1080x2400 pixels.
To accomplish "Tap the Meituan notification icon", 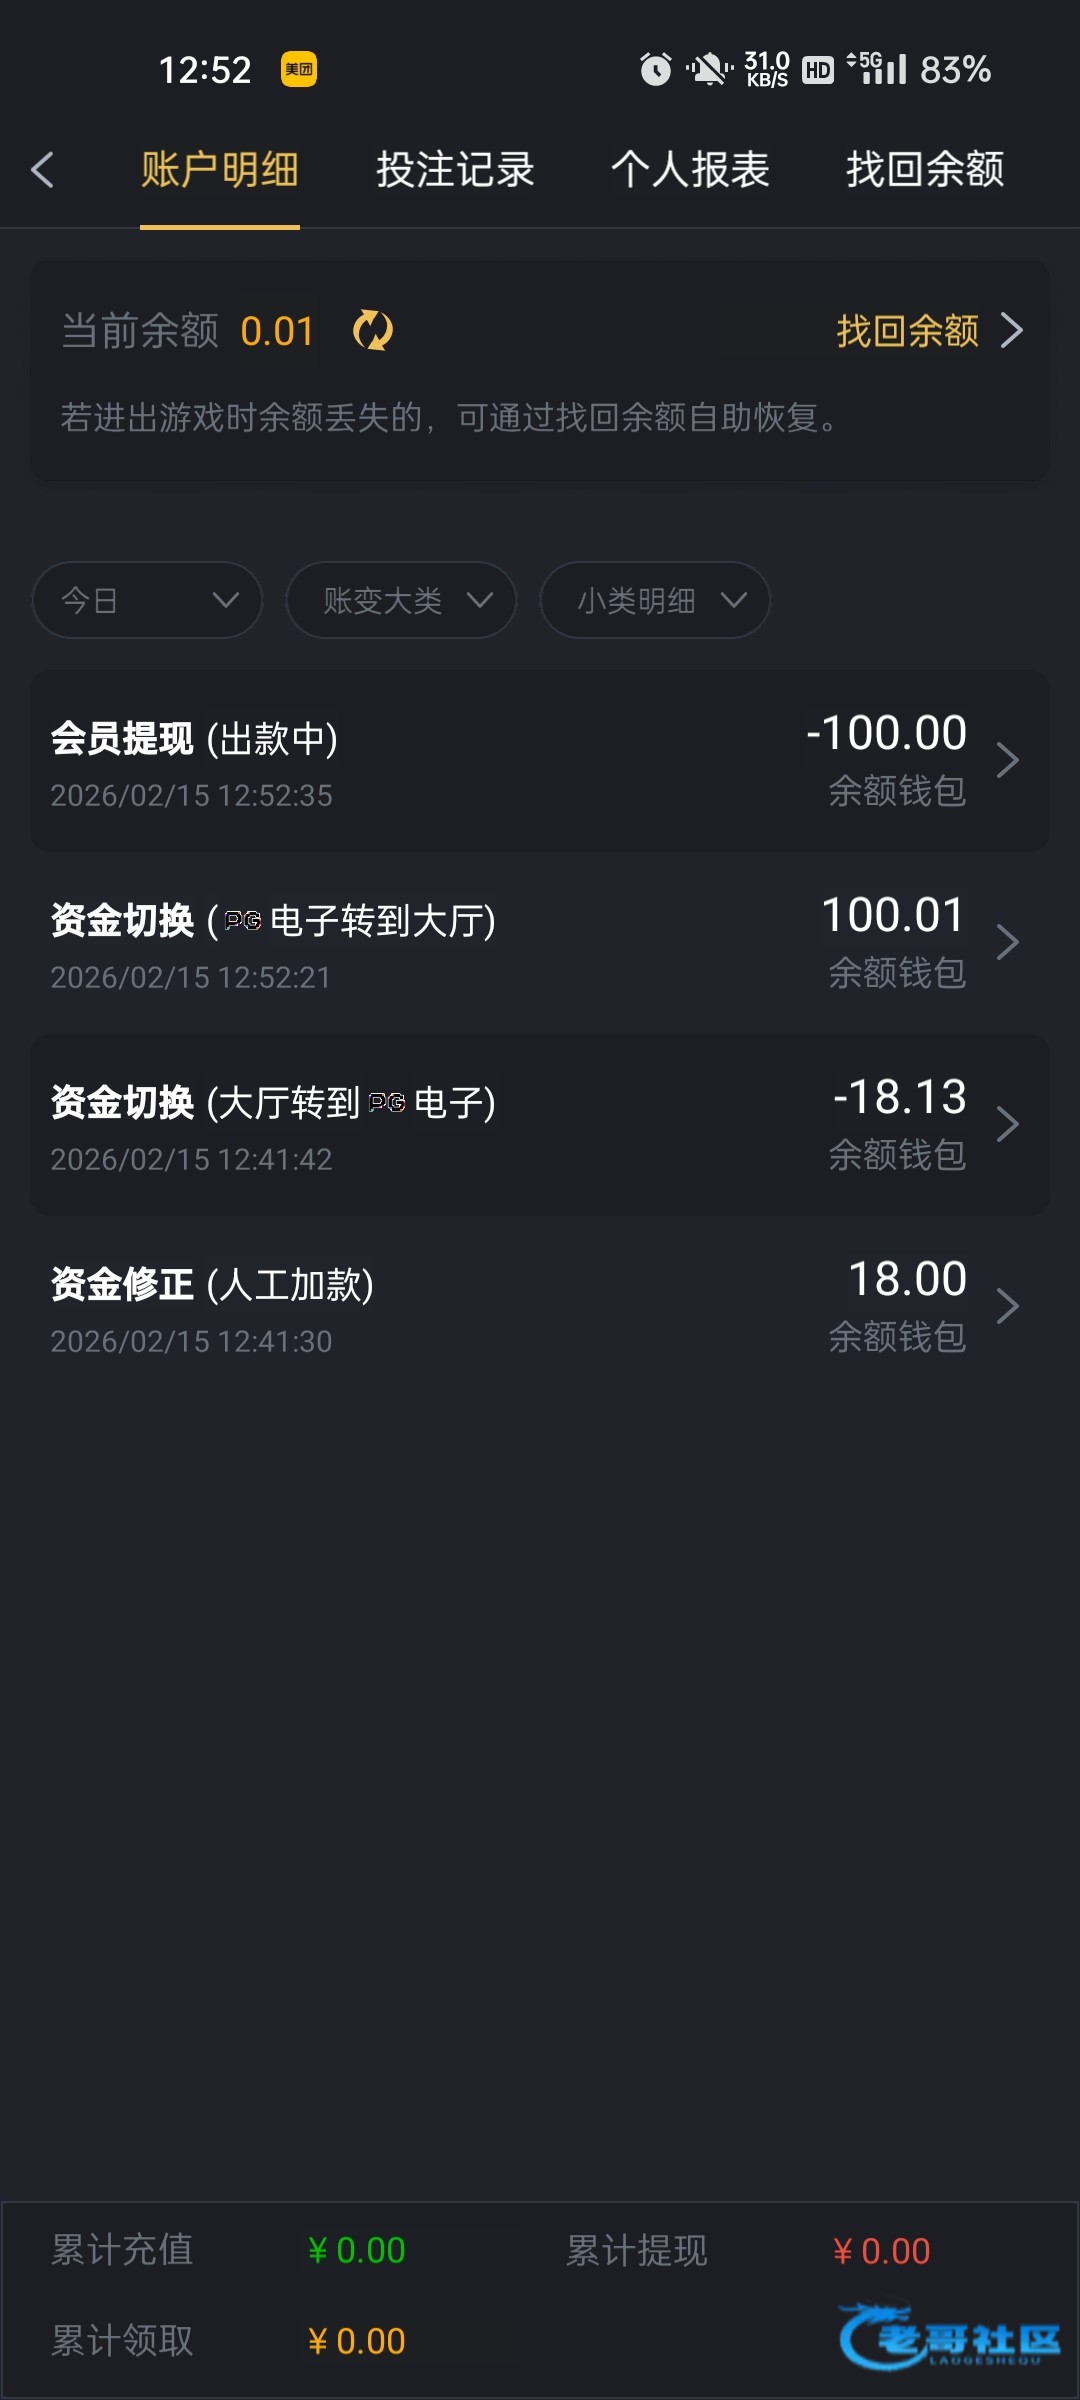I will 298,69.
